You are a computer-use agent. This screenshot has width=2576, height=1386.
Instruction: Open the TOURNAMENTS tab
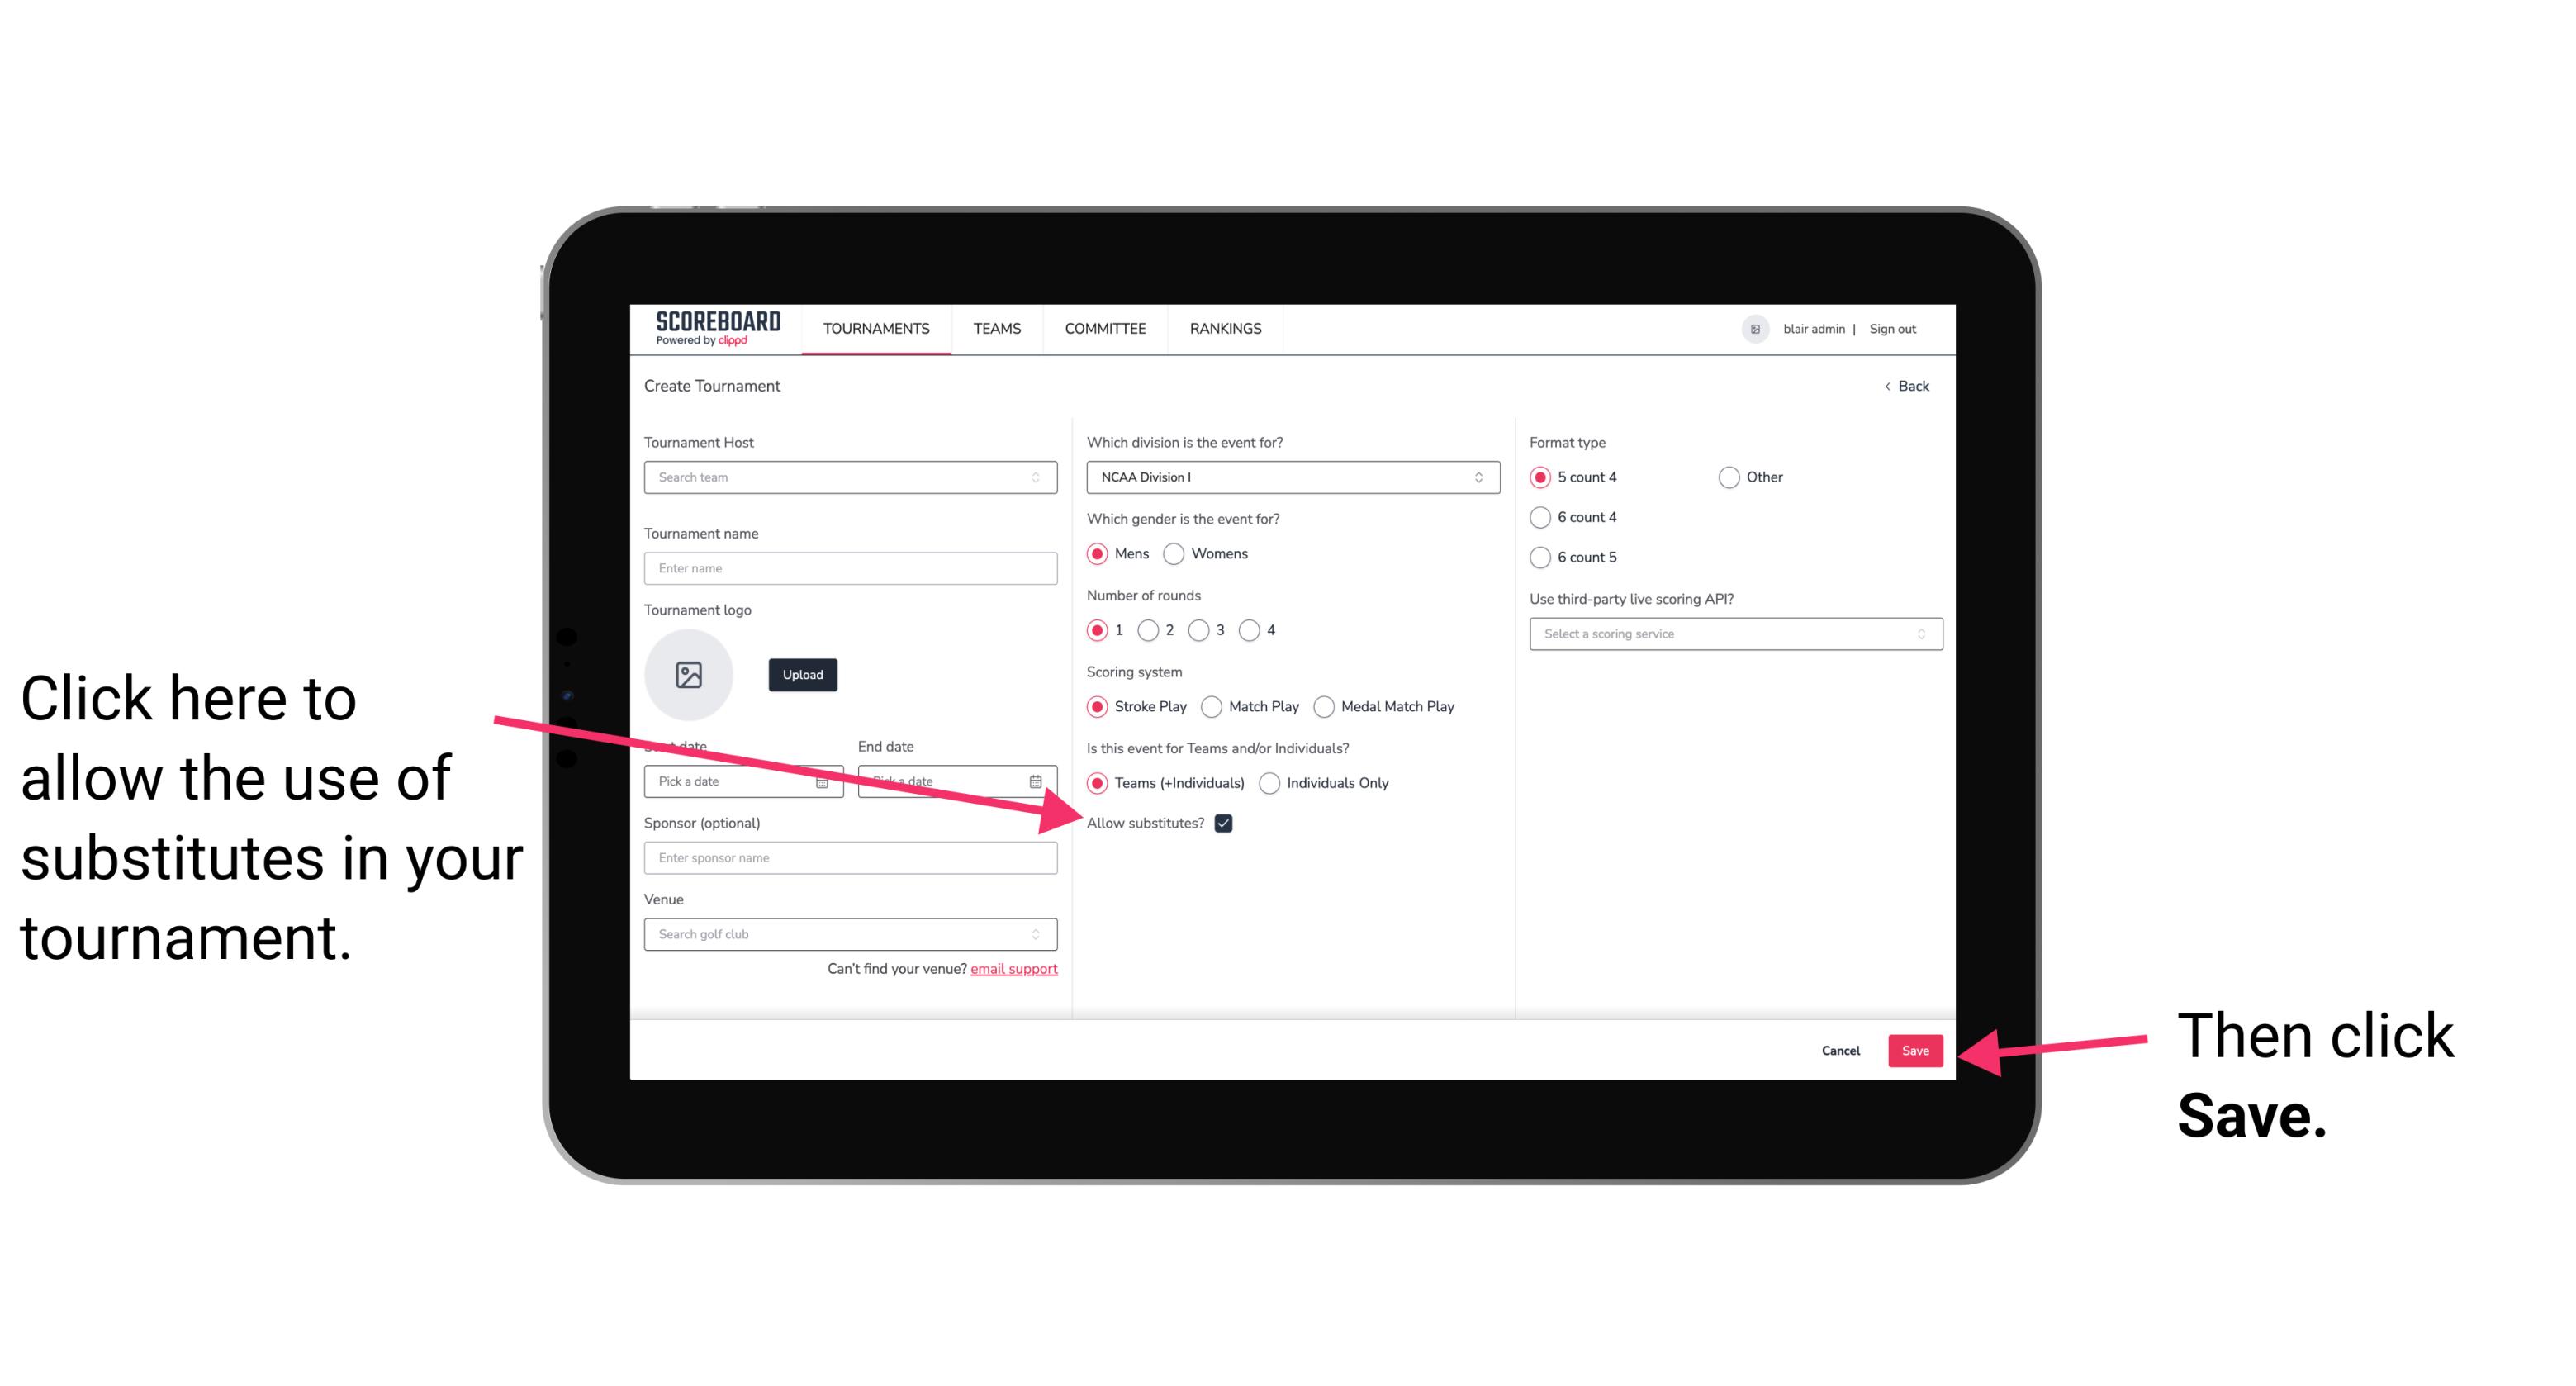[x=872, y=328]
